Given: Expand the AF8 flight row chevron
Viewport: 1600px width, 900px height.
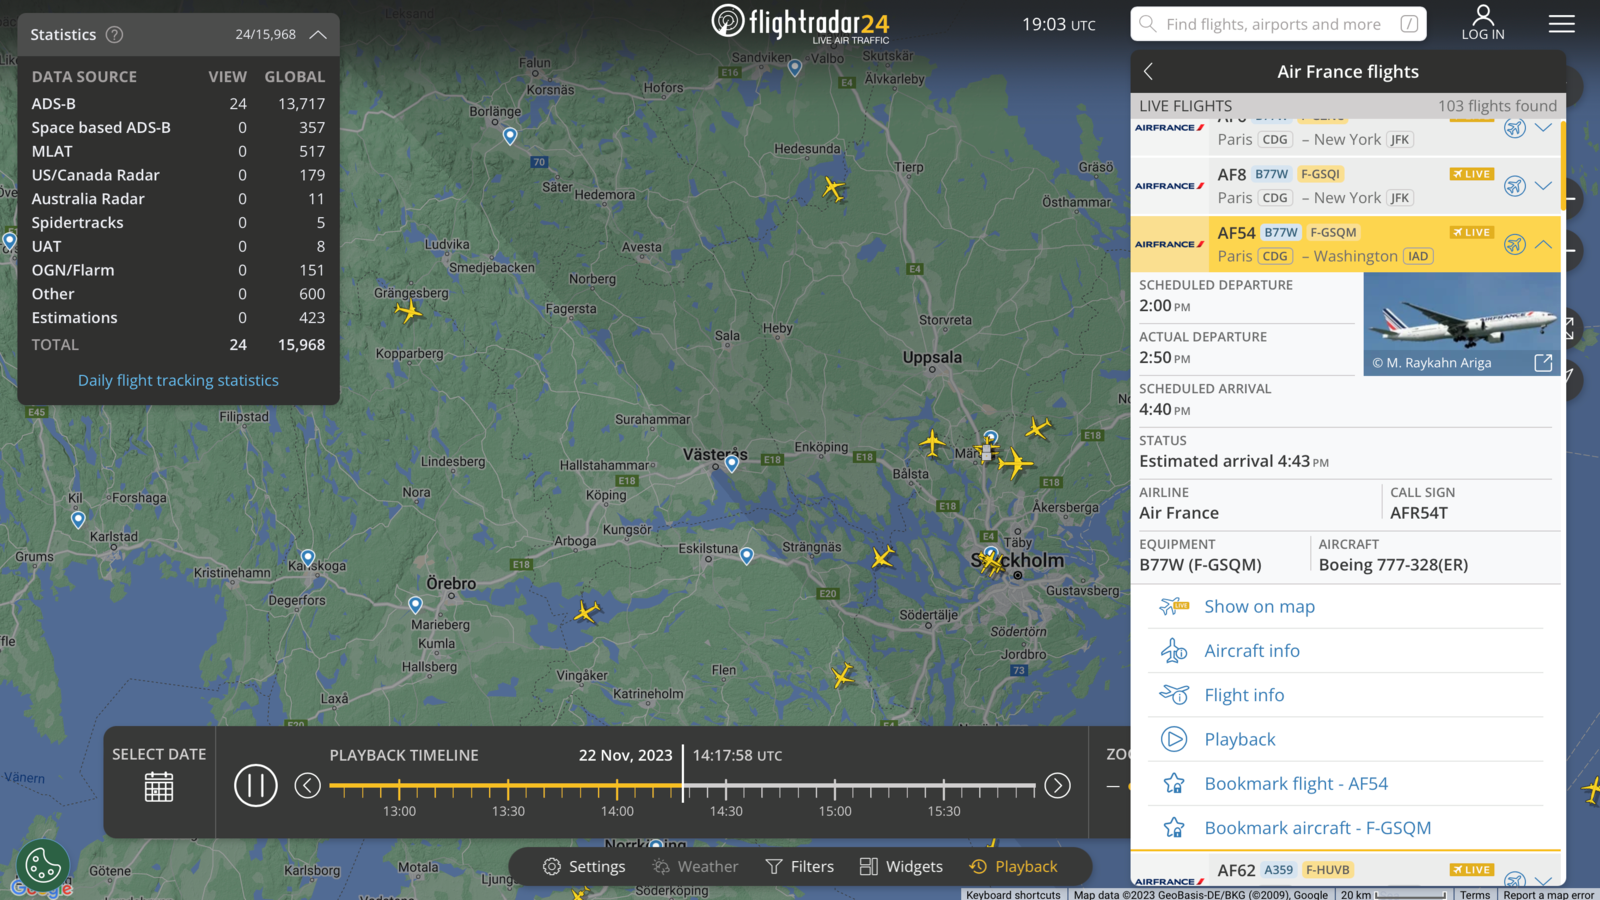Looking at the screenshot, I should click(x=1543, y=185).
